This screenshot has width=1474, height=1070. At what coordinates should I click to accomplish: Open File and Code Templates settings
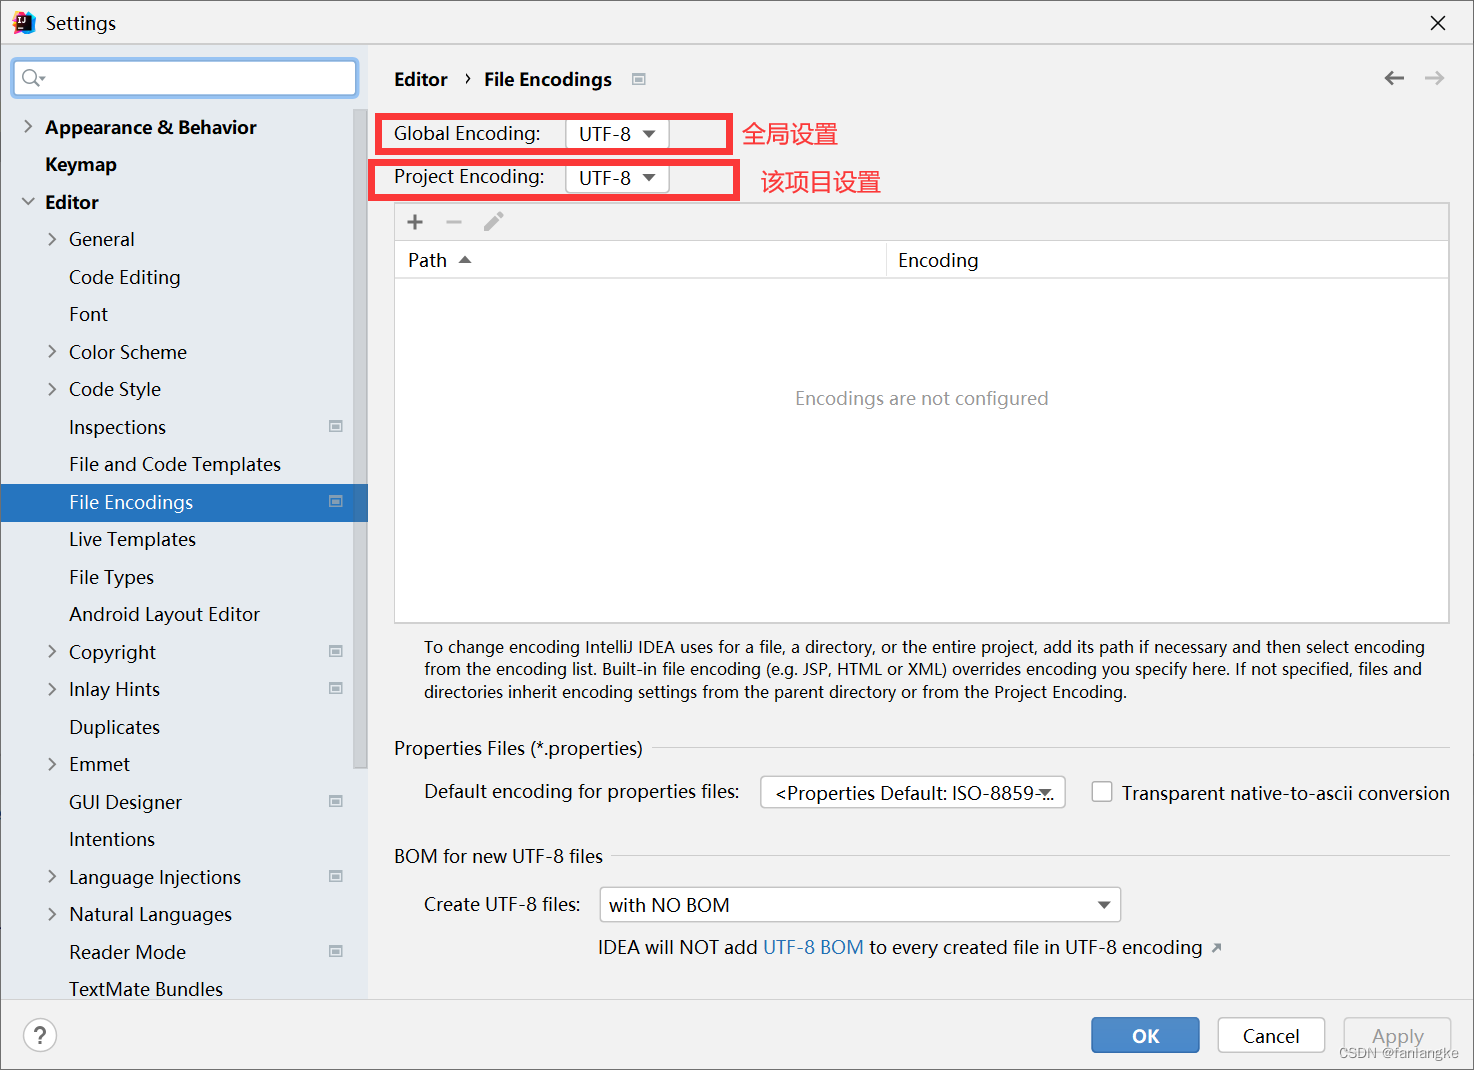[x=175, y=464]
